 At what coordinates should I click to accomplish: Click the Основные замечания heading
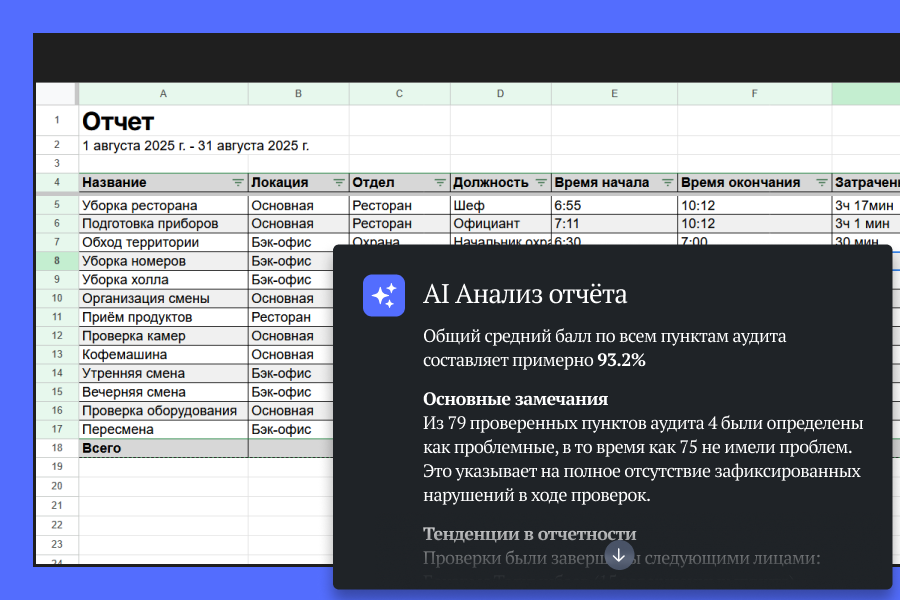516,398
